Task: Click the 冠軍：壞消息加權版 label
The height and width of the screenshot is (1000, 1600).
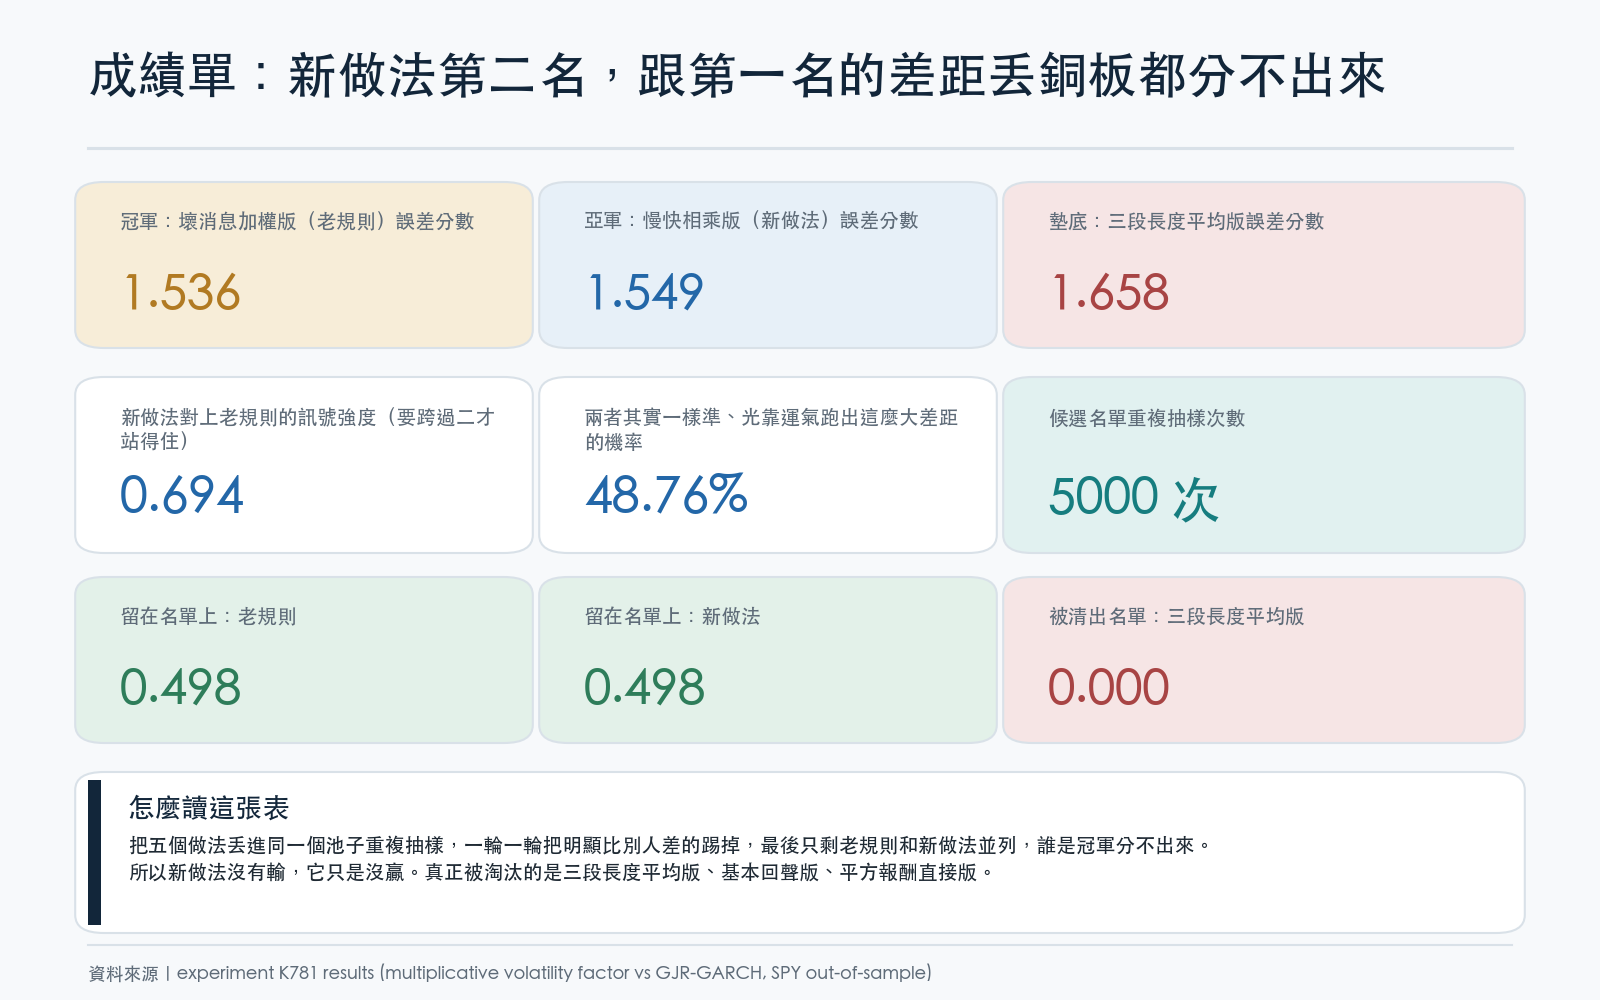Action: click(297, 221)
